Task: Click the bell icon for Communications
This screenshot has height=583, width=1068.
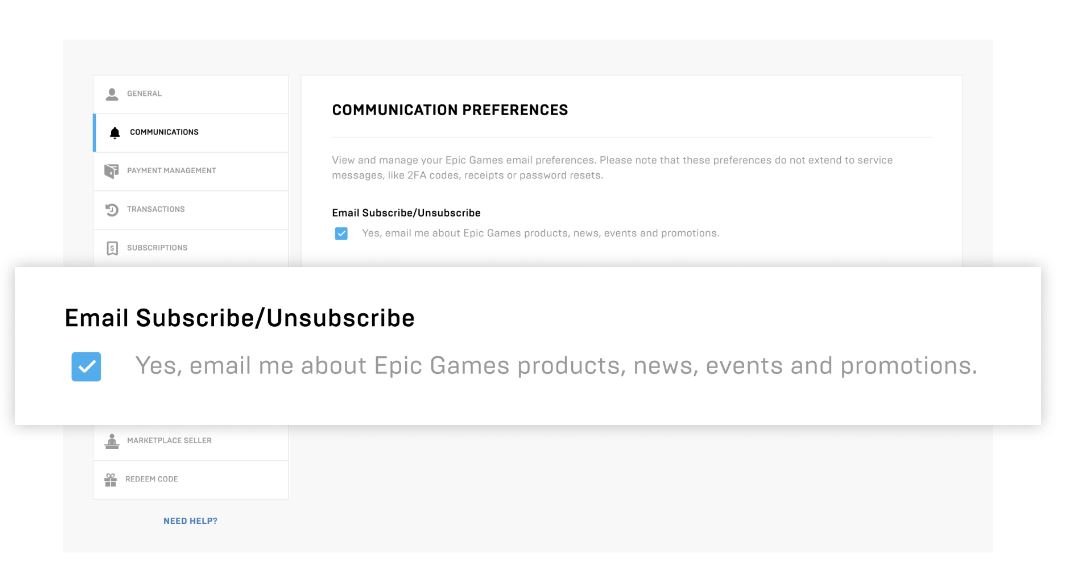Action: tap(114, 133)
